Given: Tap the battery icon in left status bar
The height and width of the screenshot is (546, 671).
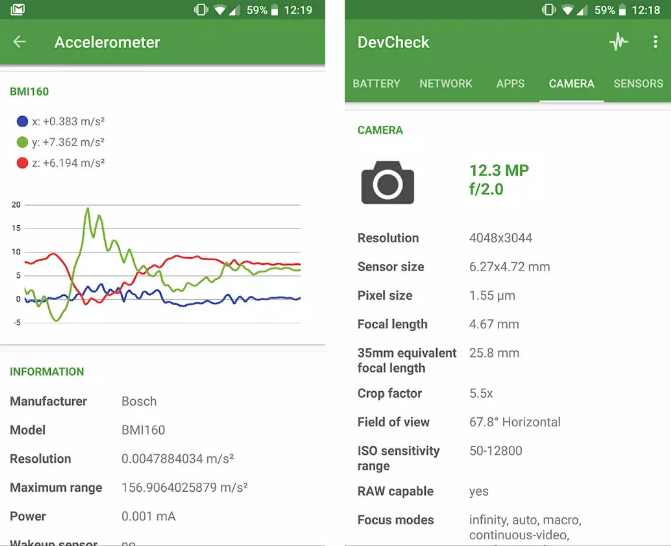Looking at the screenshot, I should click(275, 10).
